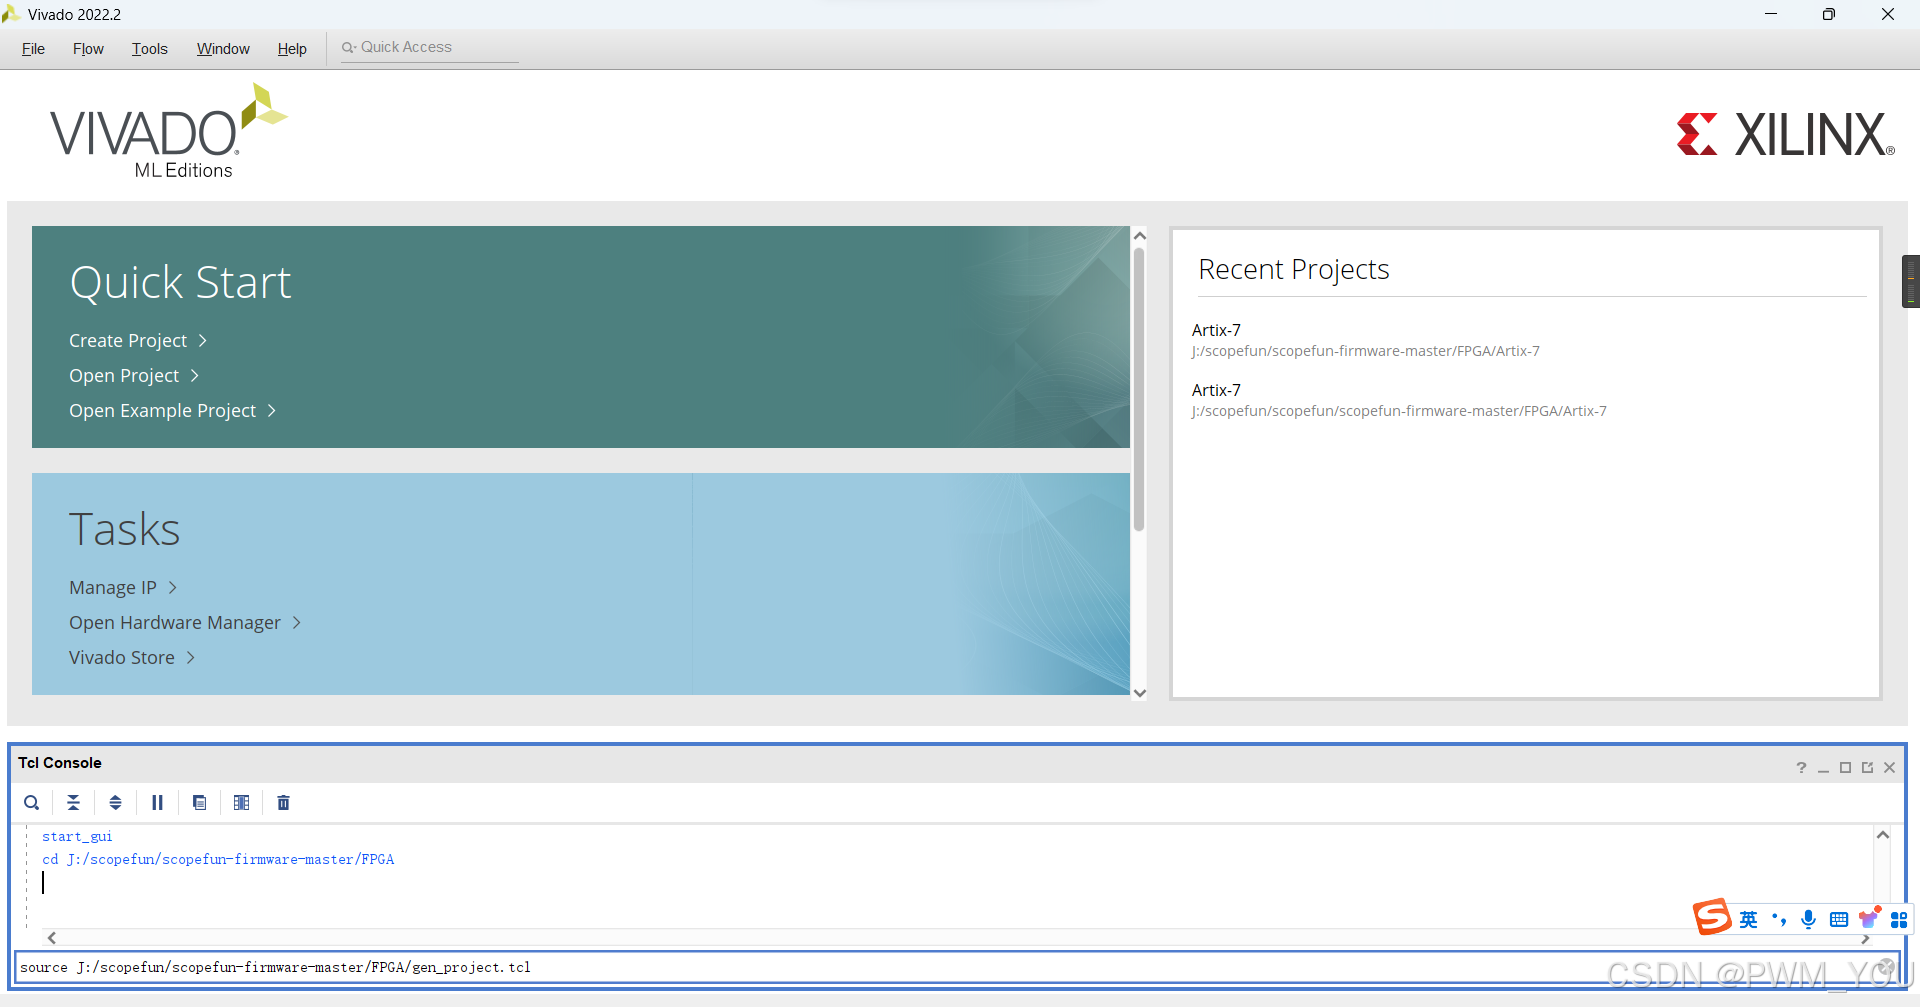Open the Window menu
This screenshot has height=1007, width=1920.
(x=223, y=48)
